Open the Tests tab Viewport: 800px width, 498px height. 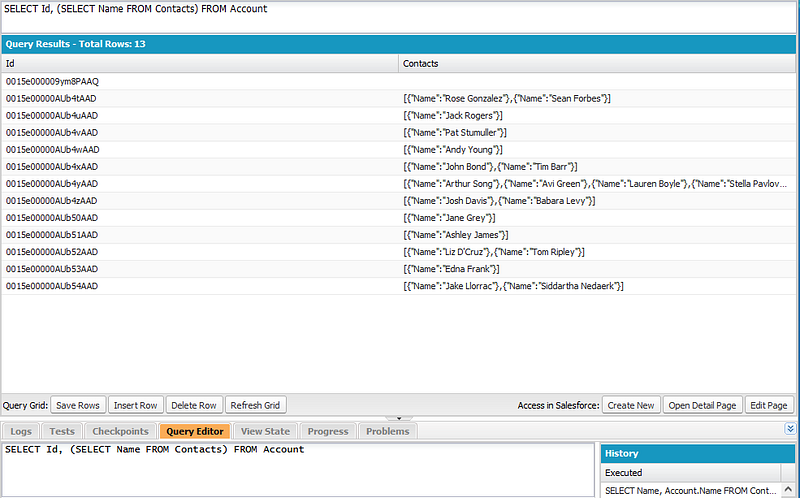pyautogui.click(x=62, y=431)
